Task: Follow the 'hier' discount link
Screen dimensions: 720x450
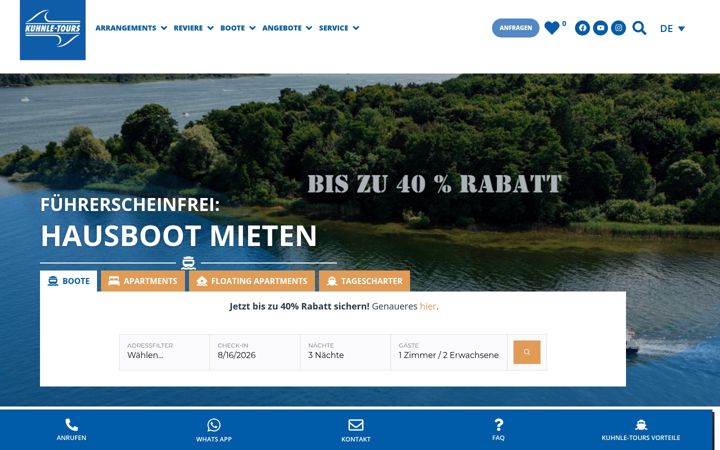Action: pos(428,306)
